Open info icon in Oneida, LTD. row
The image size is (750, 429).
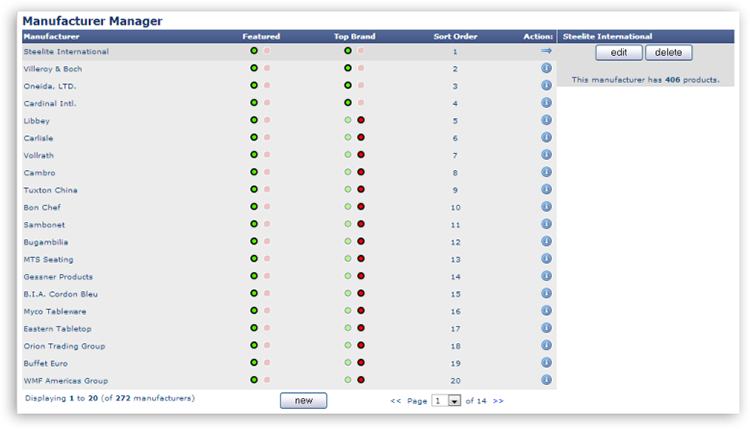[546, 85]
